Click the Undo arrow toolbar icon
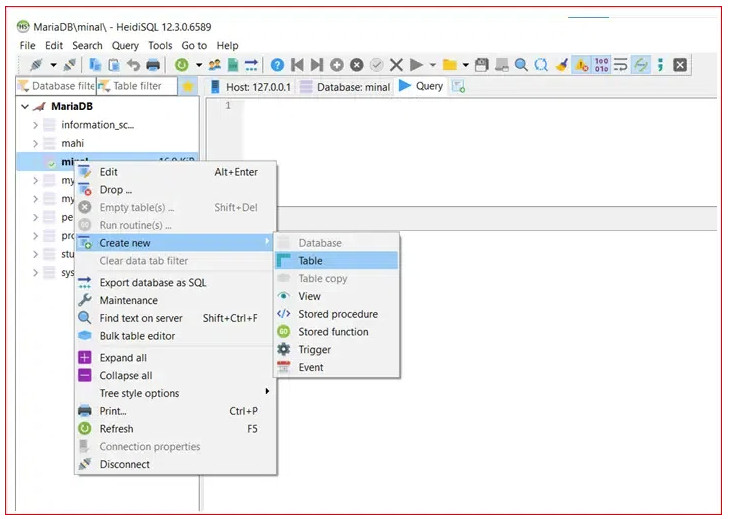This screenshot has width=729, height=519. 133,65
